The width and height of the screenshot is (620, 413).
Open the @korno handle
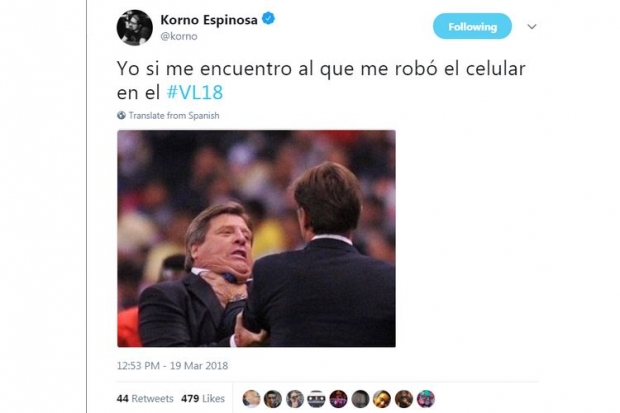179,36
